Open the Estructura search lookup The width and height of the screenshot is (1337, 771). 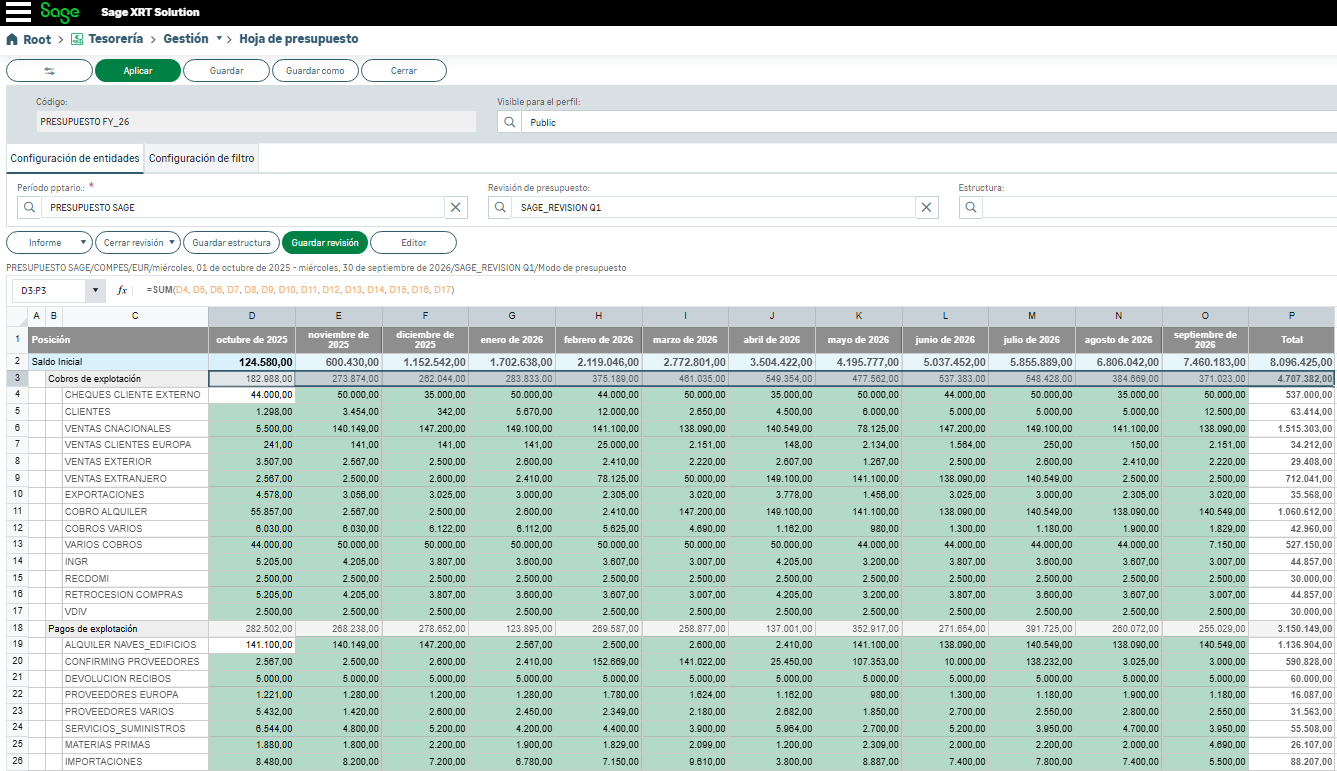pyautogui.click(x=971, y=207)
